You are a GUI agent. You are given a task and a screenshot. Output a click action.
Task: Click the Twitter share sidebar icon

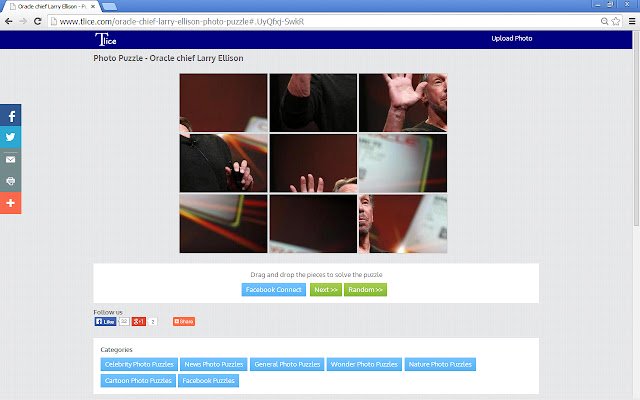click(x=11, y=137)
